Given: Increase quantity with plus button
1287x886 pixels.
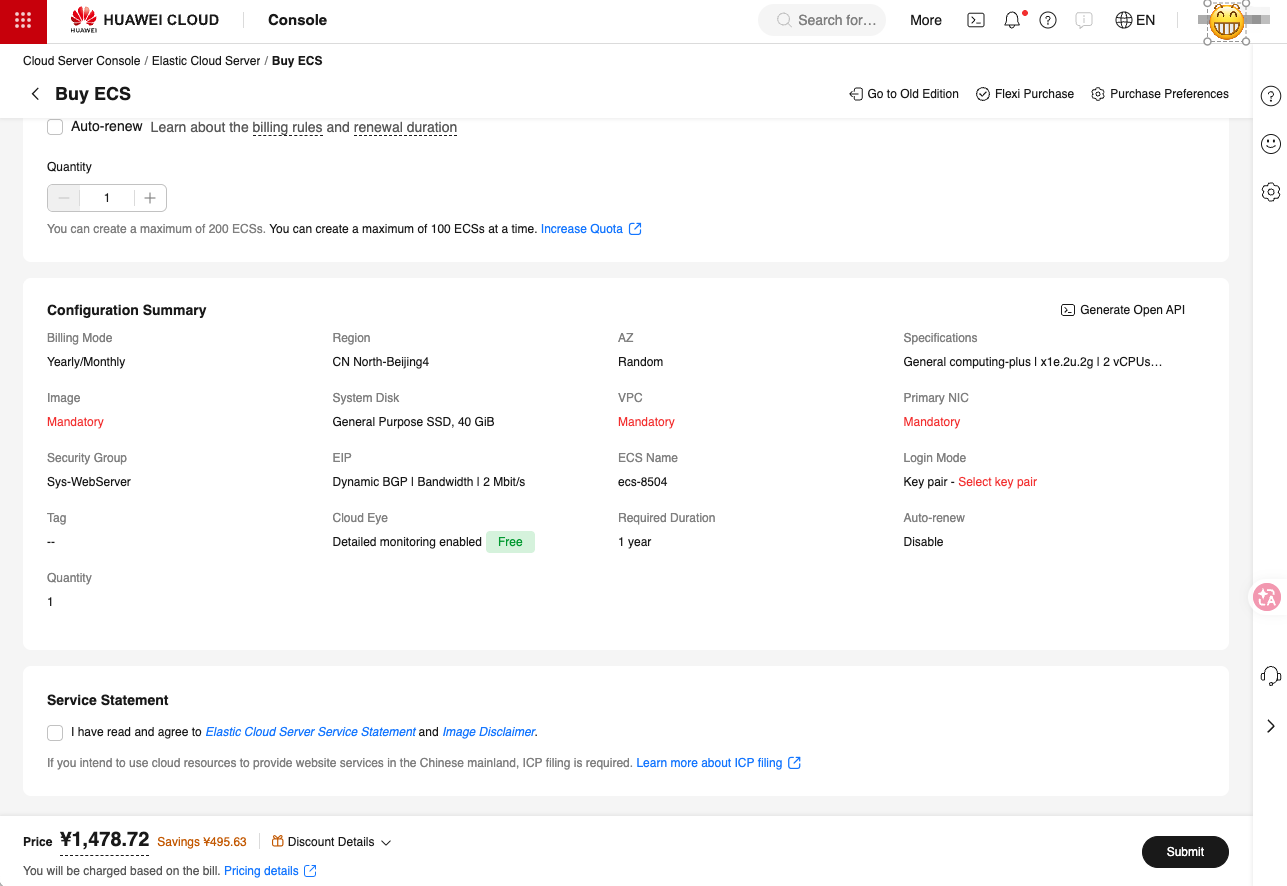Looking at the screenshot, I should click(150, 198).
